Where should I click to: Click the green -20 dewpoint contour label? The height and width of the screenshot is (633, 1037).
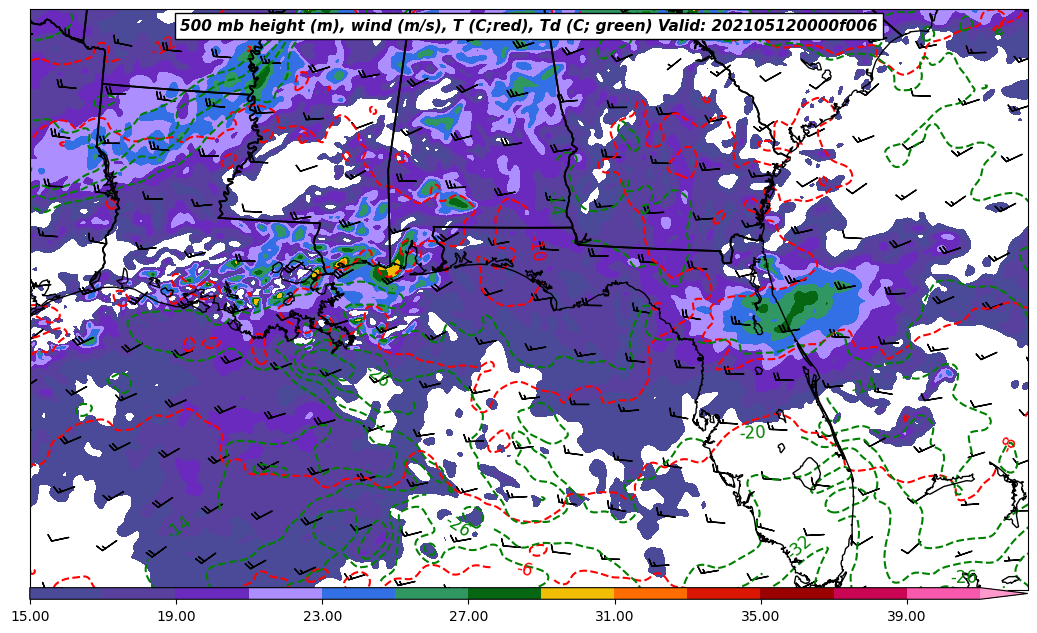pos(753,433)
